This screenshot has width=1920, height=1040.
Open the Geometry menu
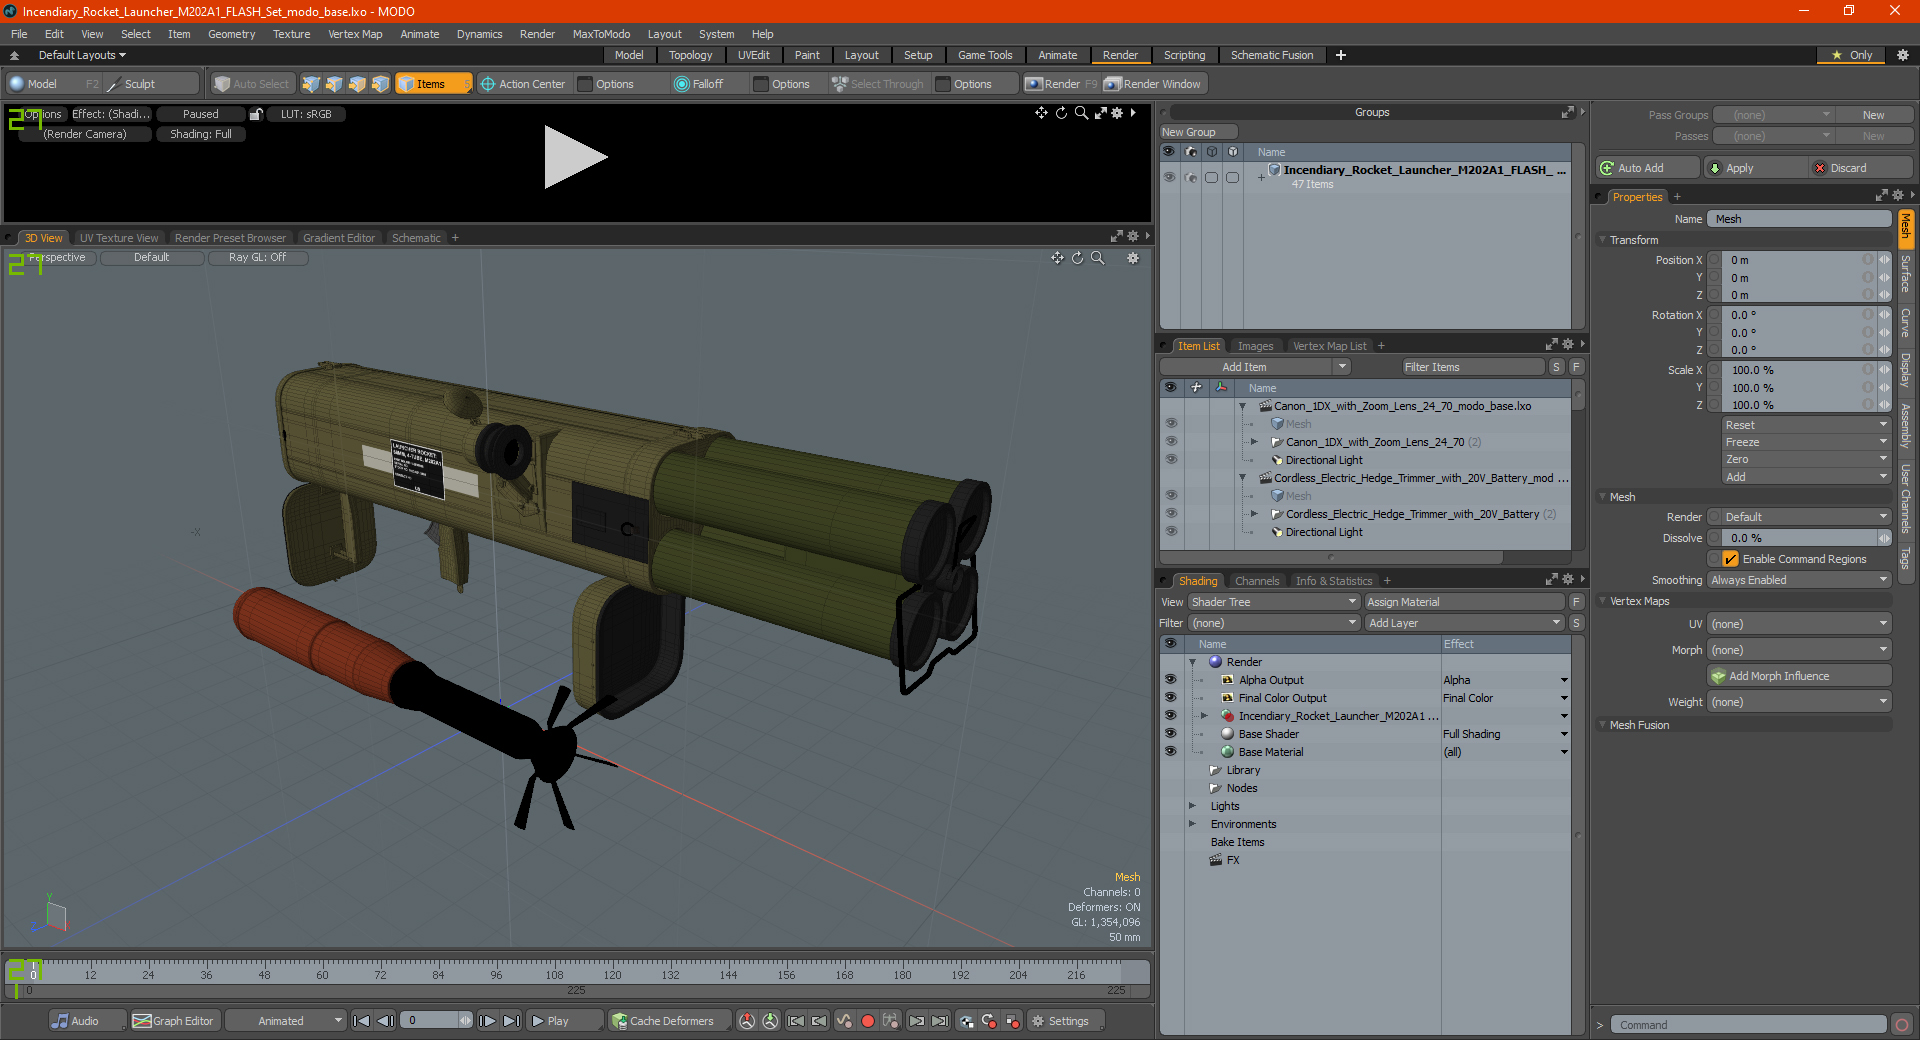(x=231, y=34)
